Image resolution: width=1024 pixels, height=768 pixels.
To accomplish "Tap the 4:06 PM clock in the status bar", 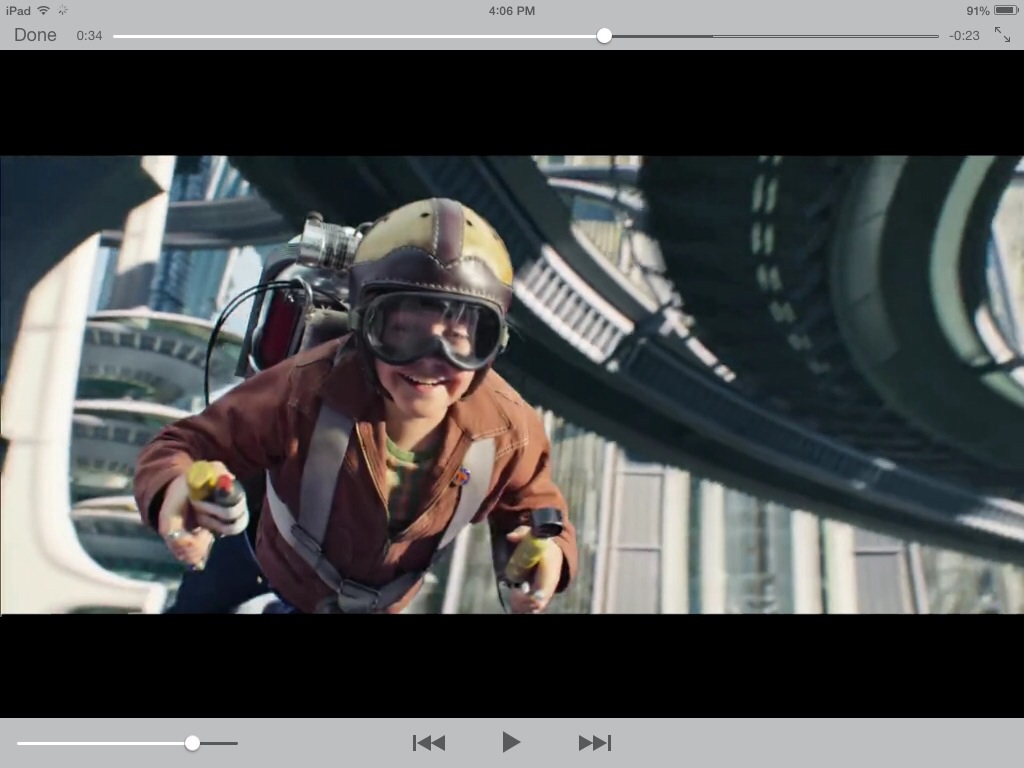I will (512, 10).
